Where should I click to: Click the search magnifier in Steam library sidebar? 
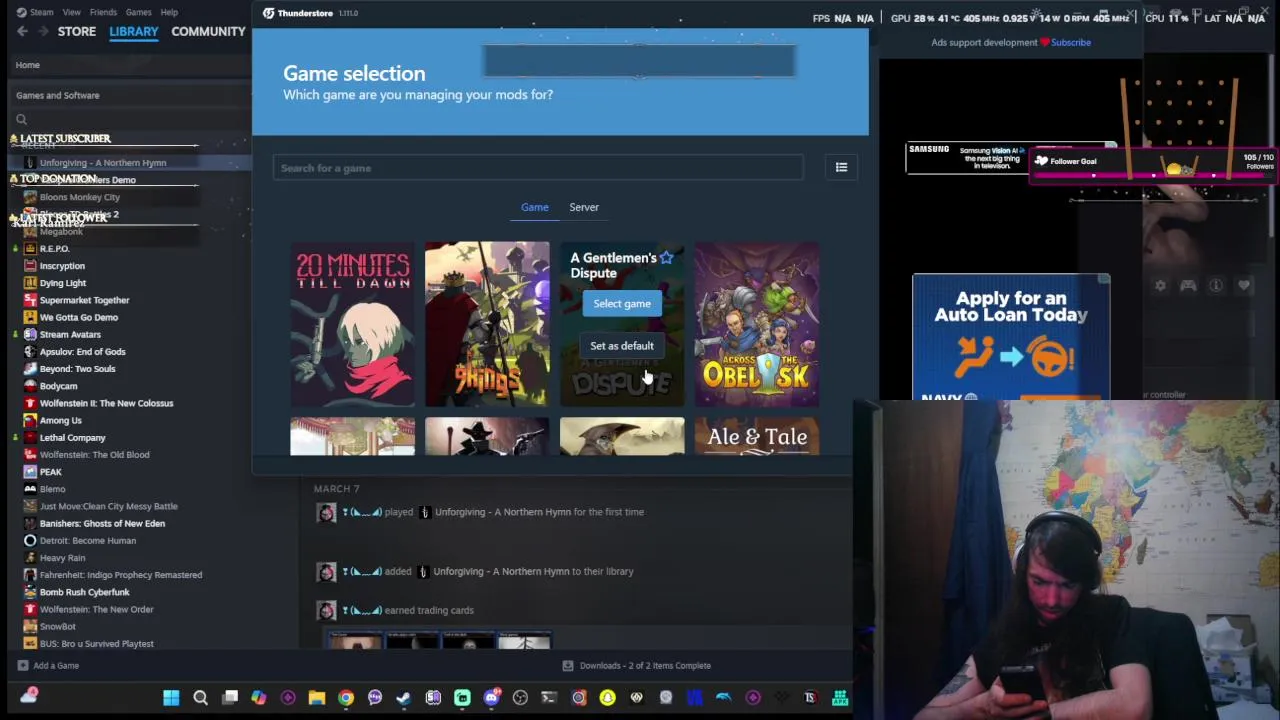21,119
